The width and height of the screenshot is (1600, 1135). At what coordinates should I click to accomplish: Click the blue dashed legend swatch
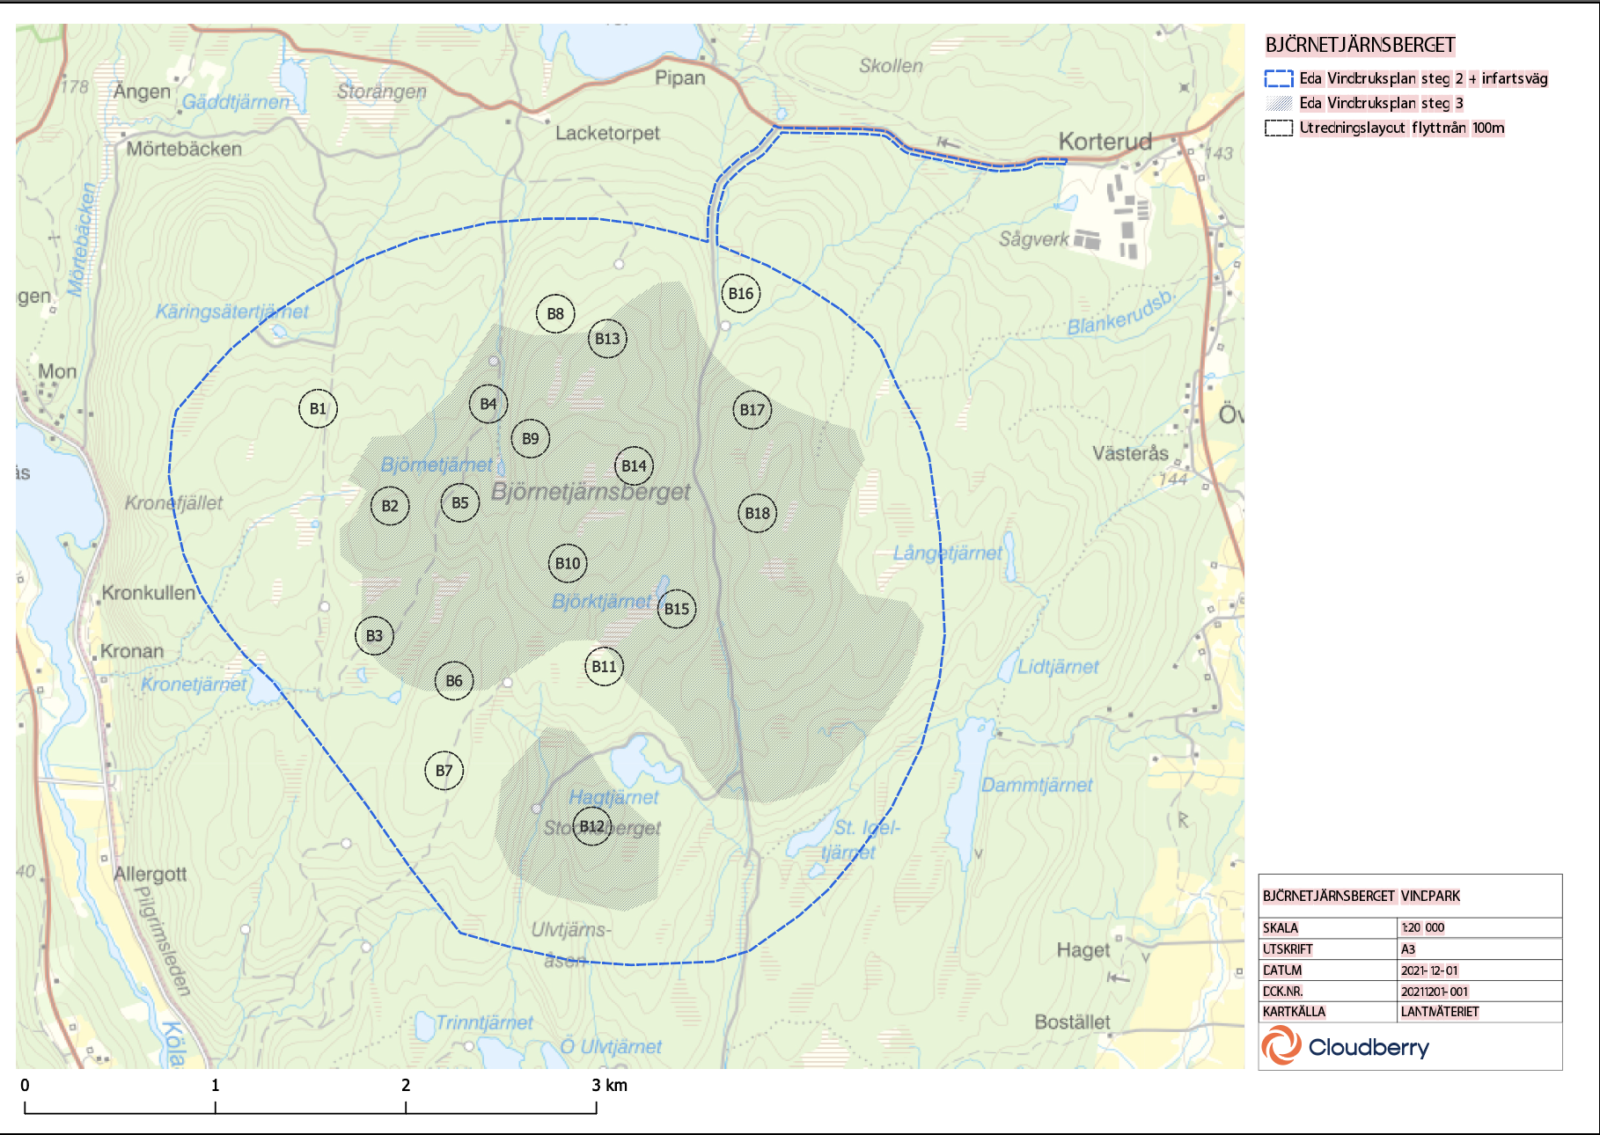[1278, 79]
